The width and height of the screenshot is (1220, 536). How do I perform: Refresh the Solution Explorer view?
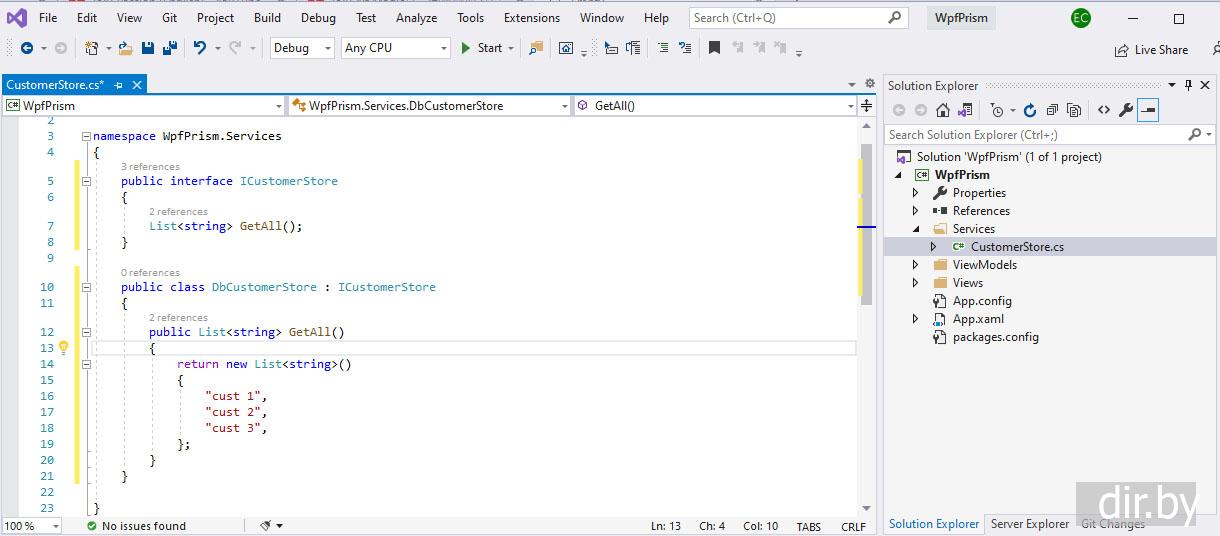coord(1030,110)
